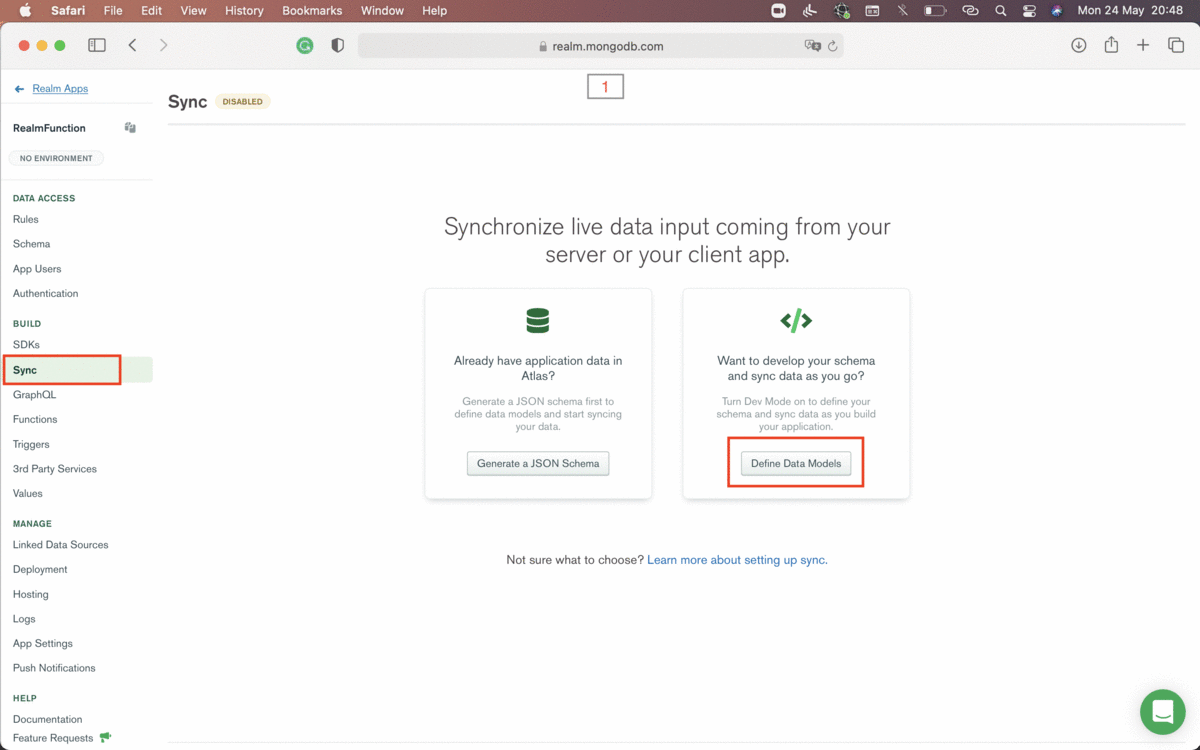Click the NO ENVIRONMENT badge

pyautogui.click(x=56, y=158)
